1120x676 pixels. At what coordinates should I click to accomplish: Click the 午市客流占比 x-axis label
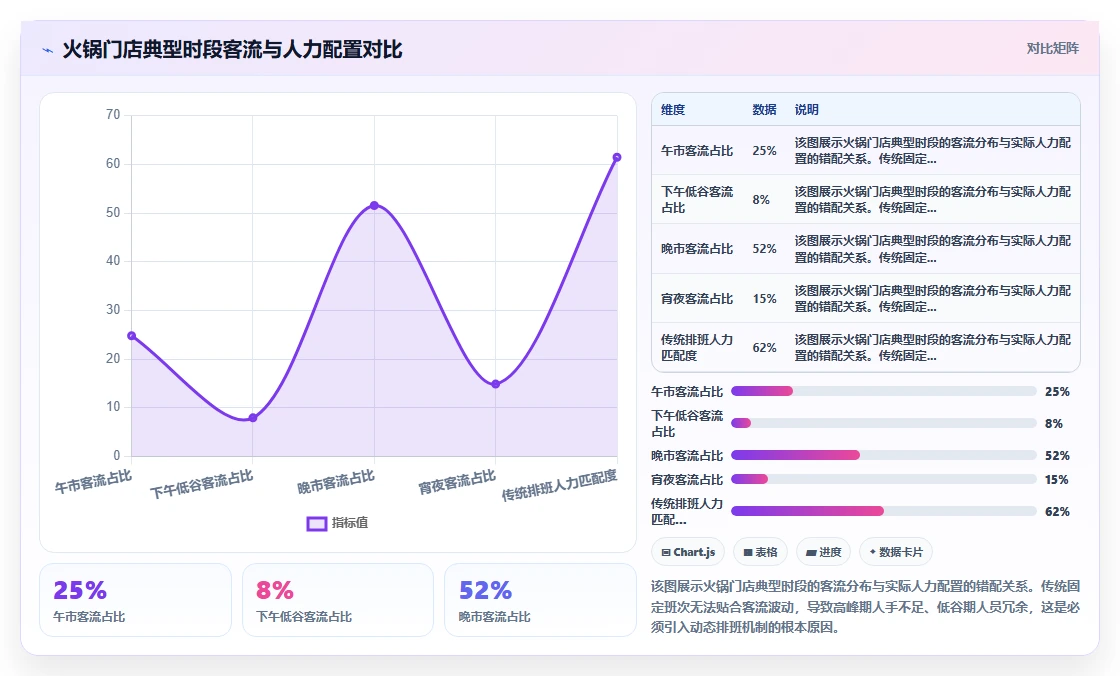94,482
